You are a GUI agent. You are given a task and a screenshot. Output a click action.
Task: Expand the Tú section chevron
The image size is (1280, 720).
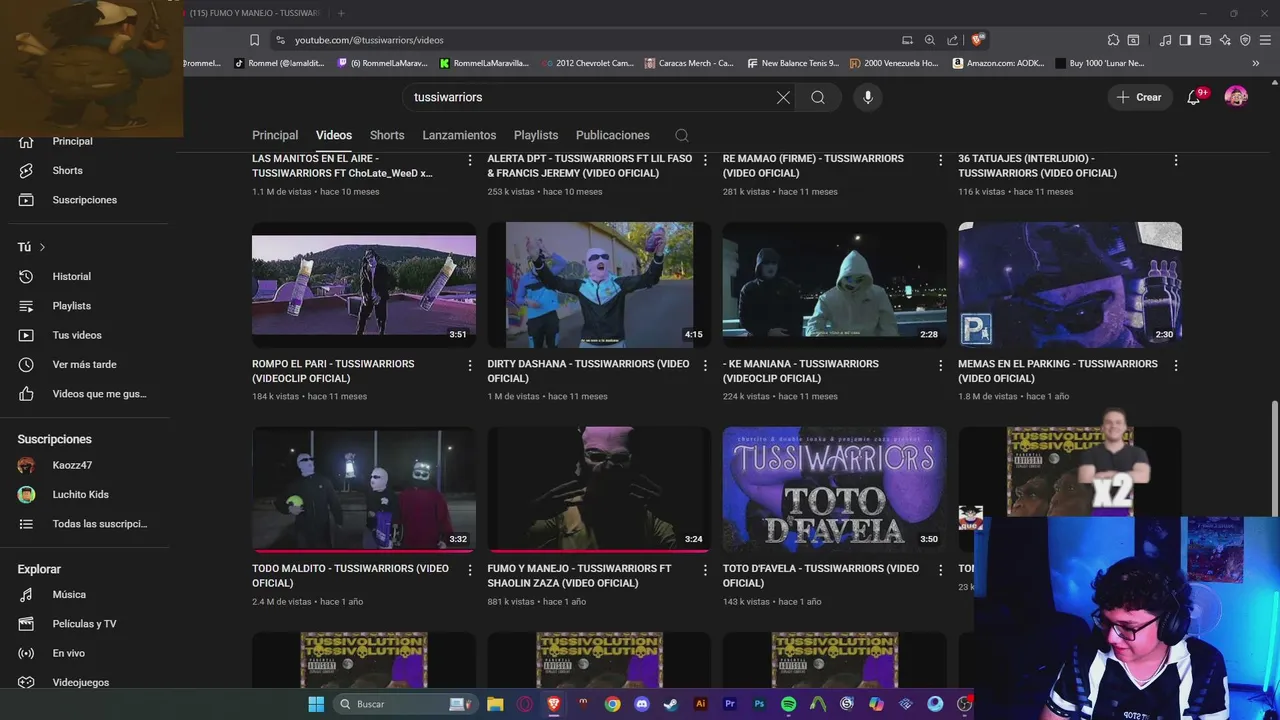(x=42, y=247)
